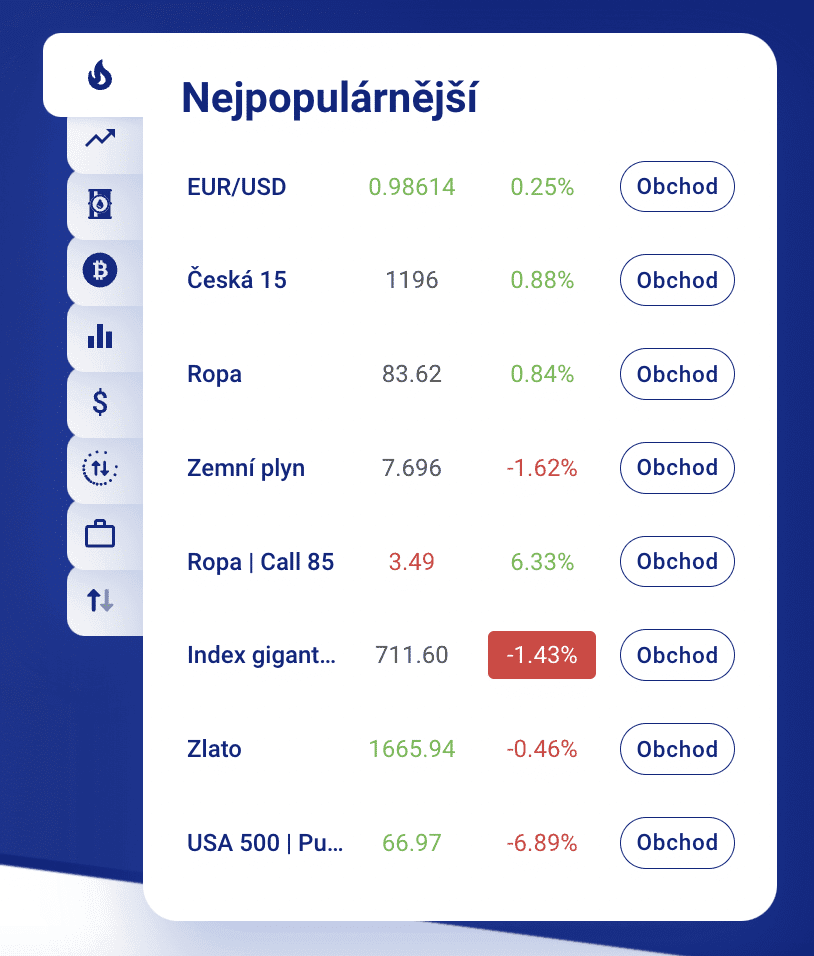The height and width of the screenshot is (956, 814).
Task: Select the briefcase portfolio category icon
Action: pyautogui.click(x=100, y=534)
